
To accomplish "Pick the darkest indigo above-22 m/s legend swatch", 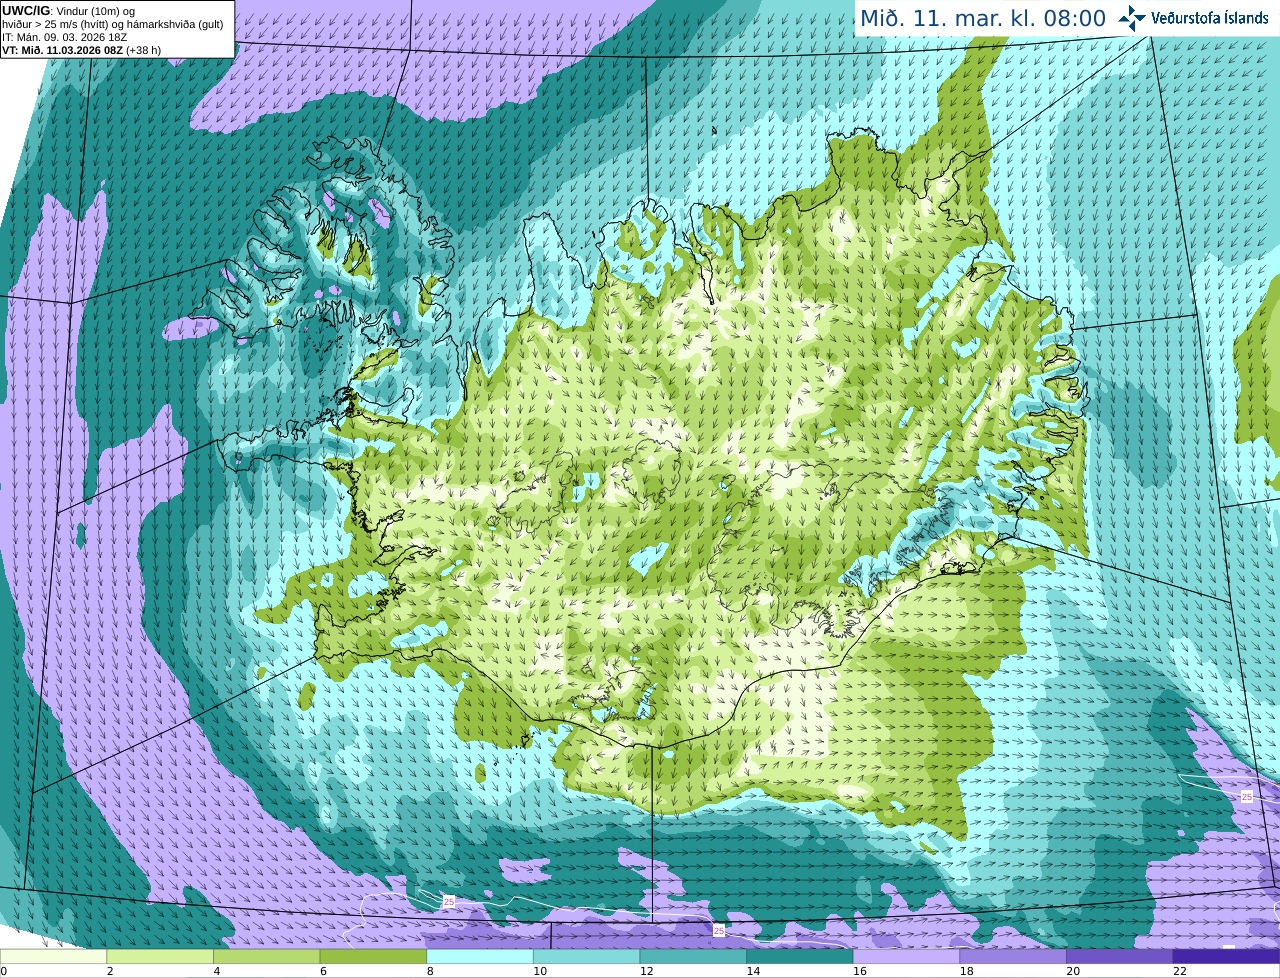I will click(x=1226, y=957).
